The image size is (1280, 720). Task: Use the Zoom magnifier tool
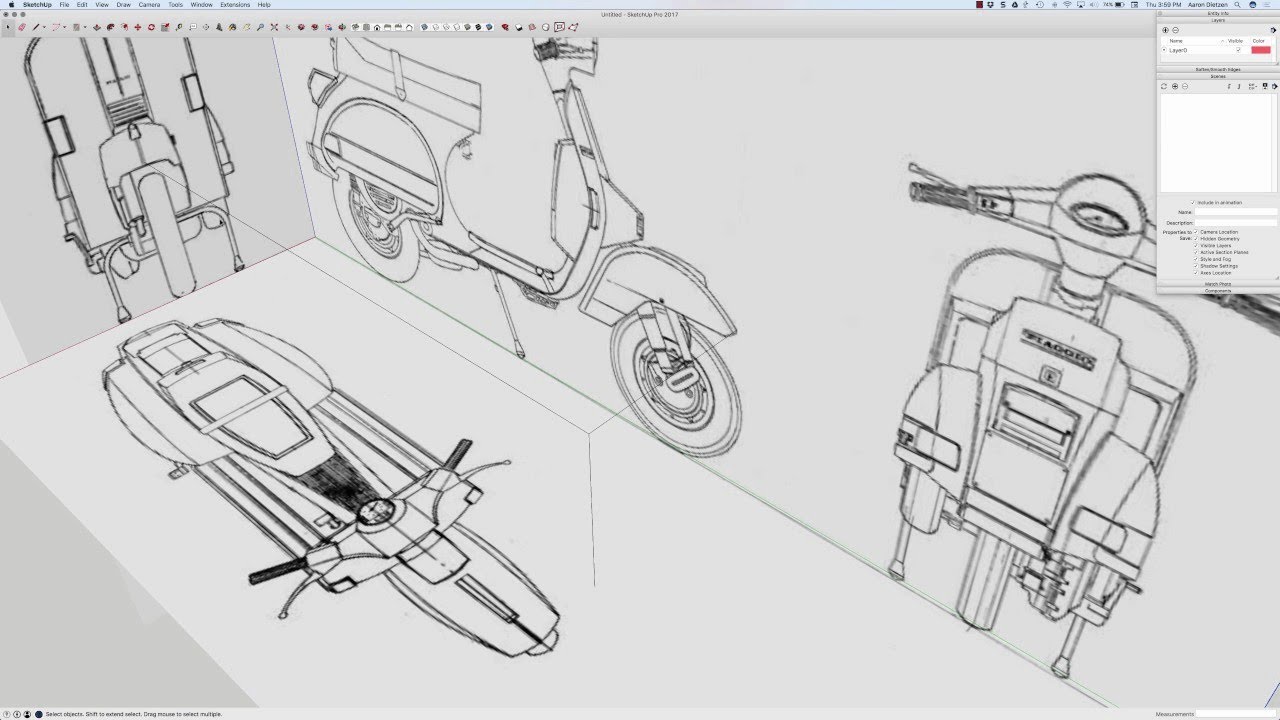click(260, 27)
